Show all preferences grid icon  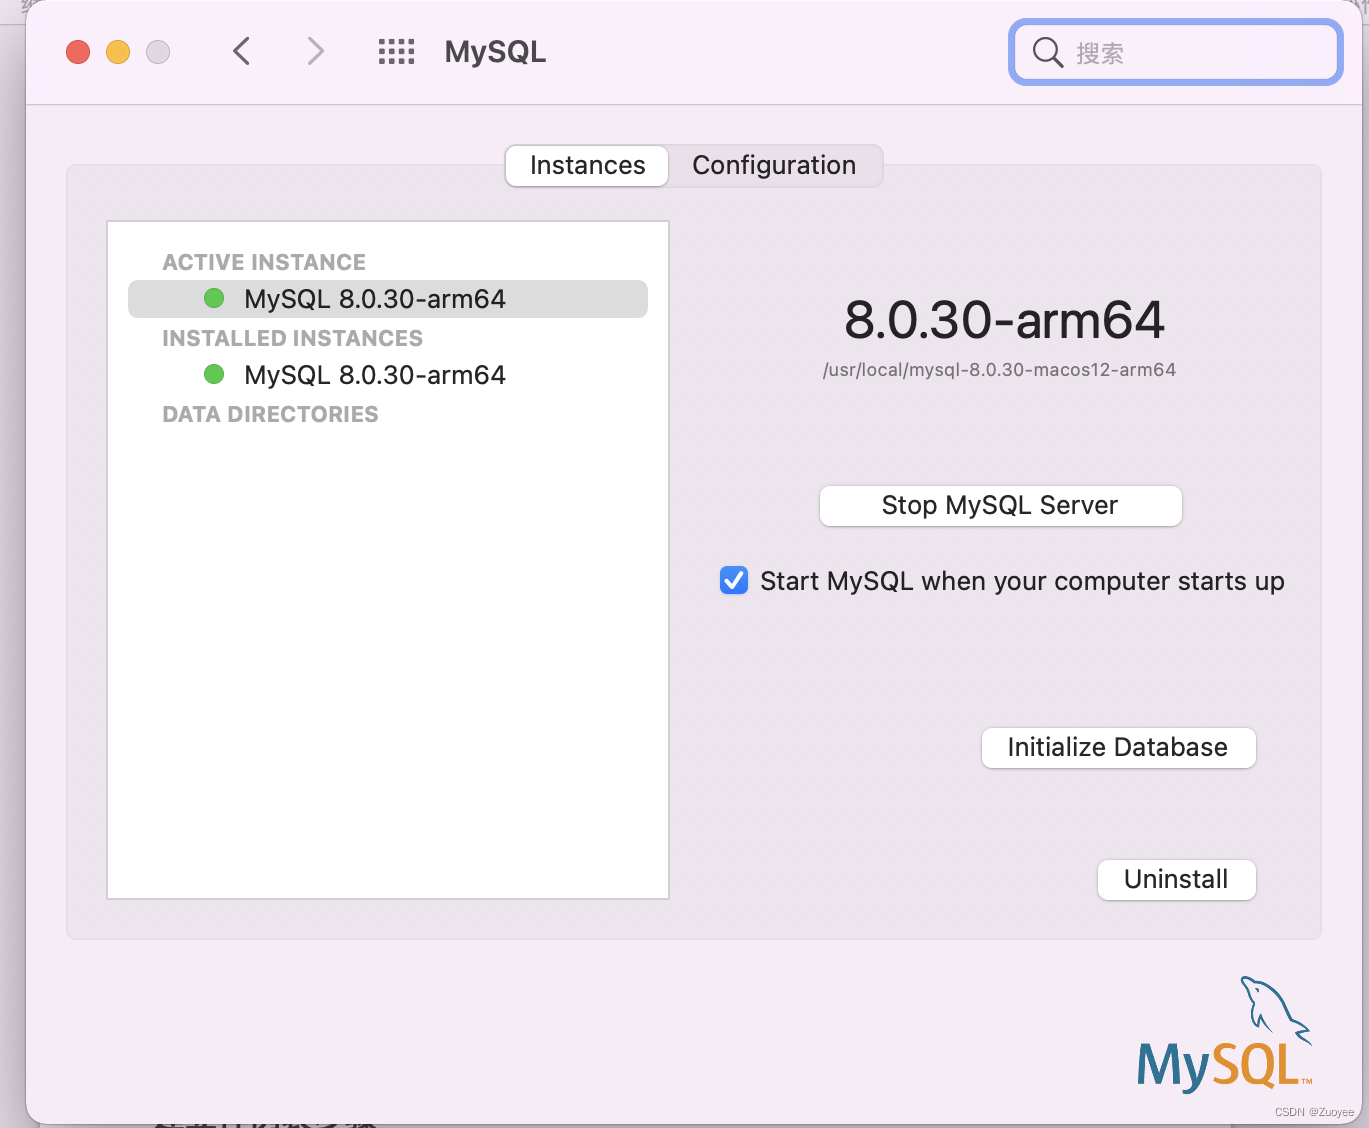point(396,52)
